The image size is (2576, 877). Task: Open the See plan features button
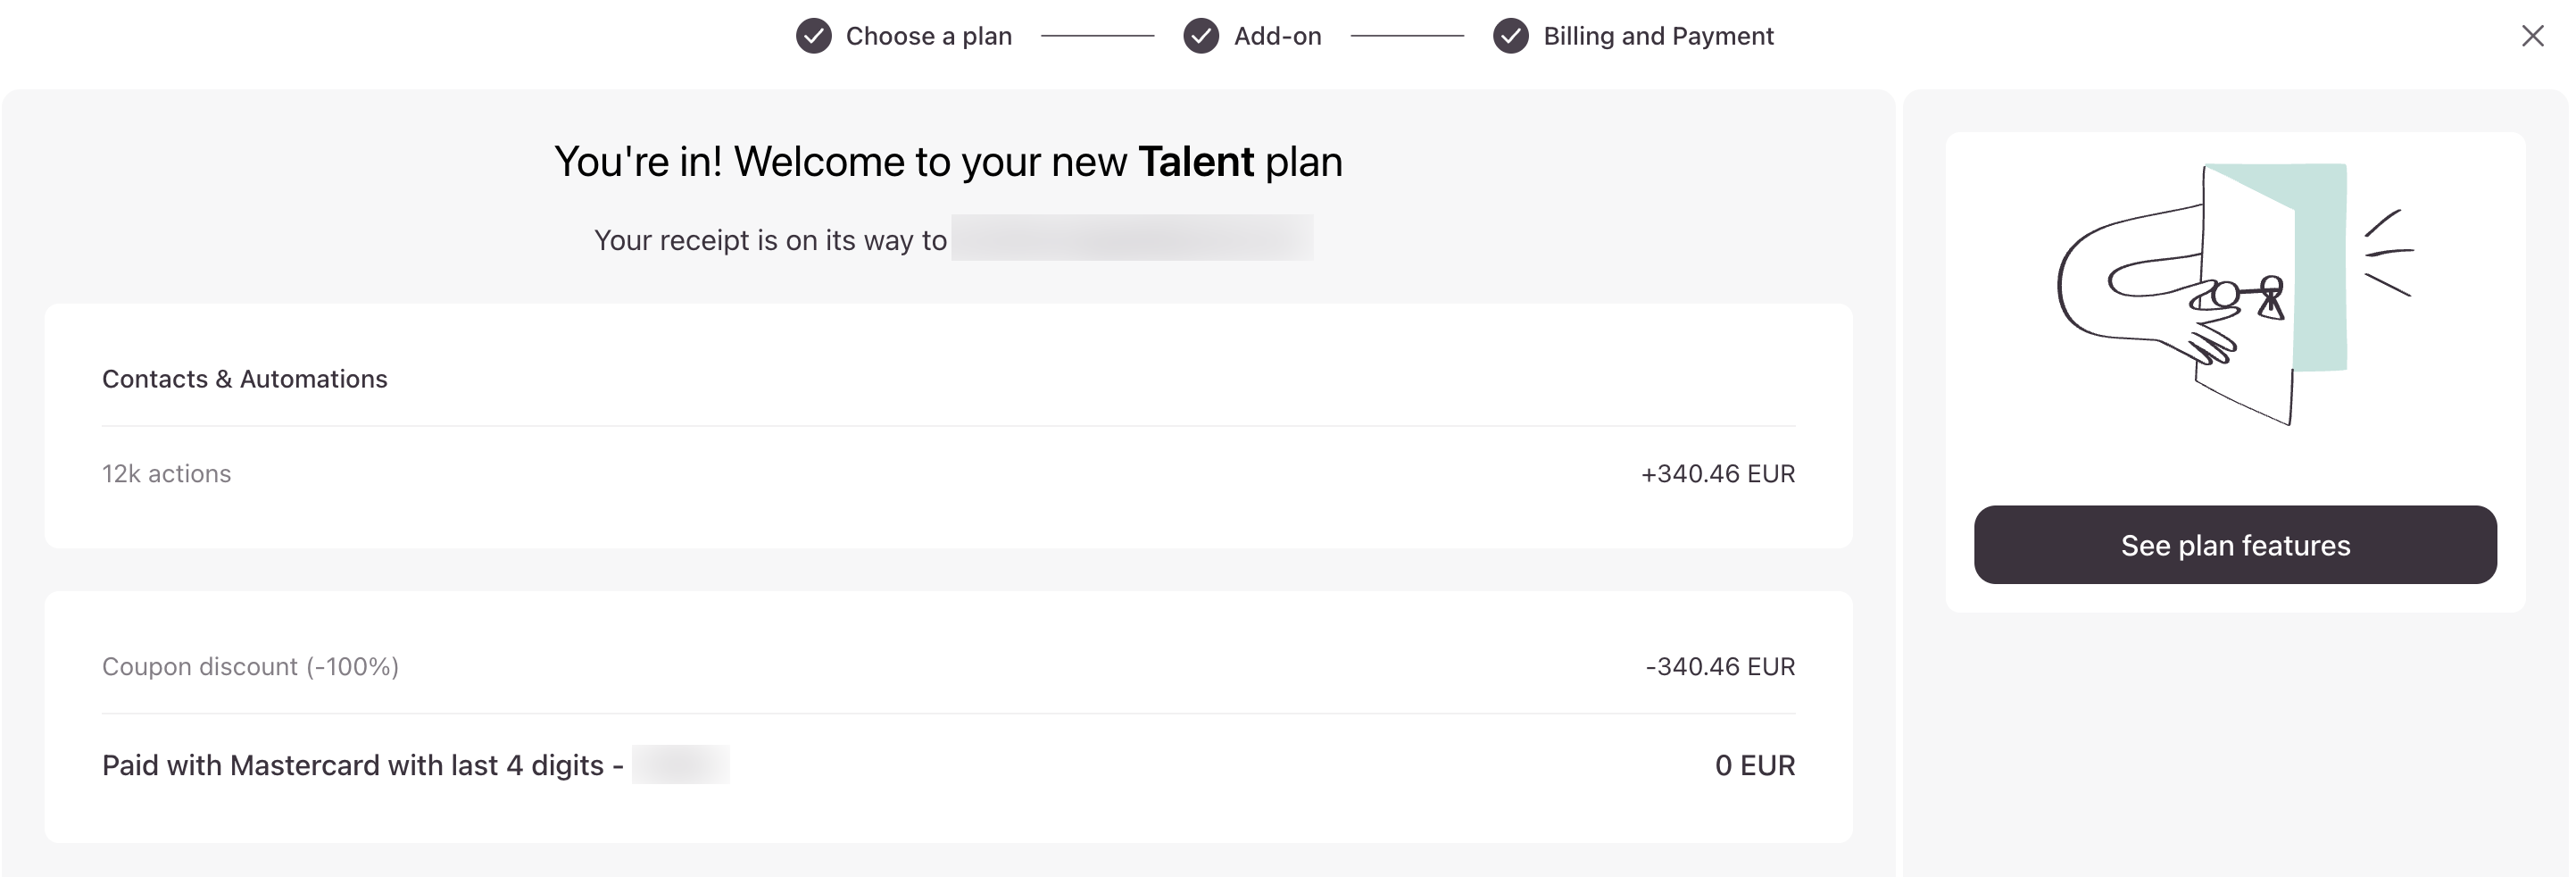pyautogui.click(x=2235, y=545)
